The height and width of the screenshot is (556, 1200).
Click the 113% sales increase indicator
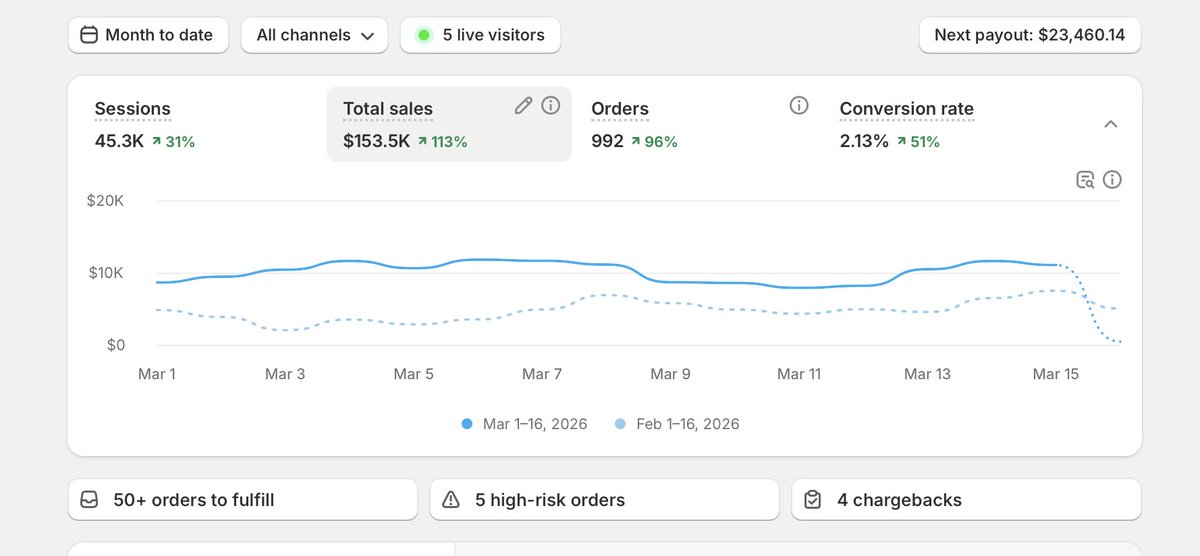(443, 142)
